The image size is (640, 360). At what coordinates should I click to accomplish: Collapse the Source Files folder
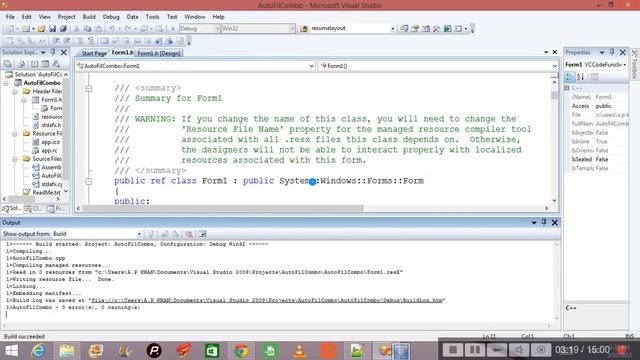tap(15, 159)
